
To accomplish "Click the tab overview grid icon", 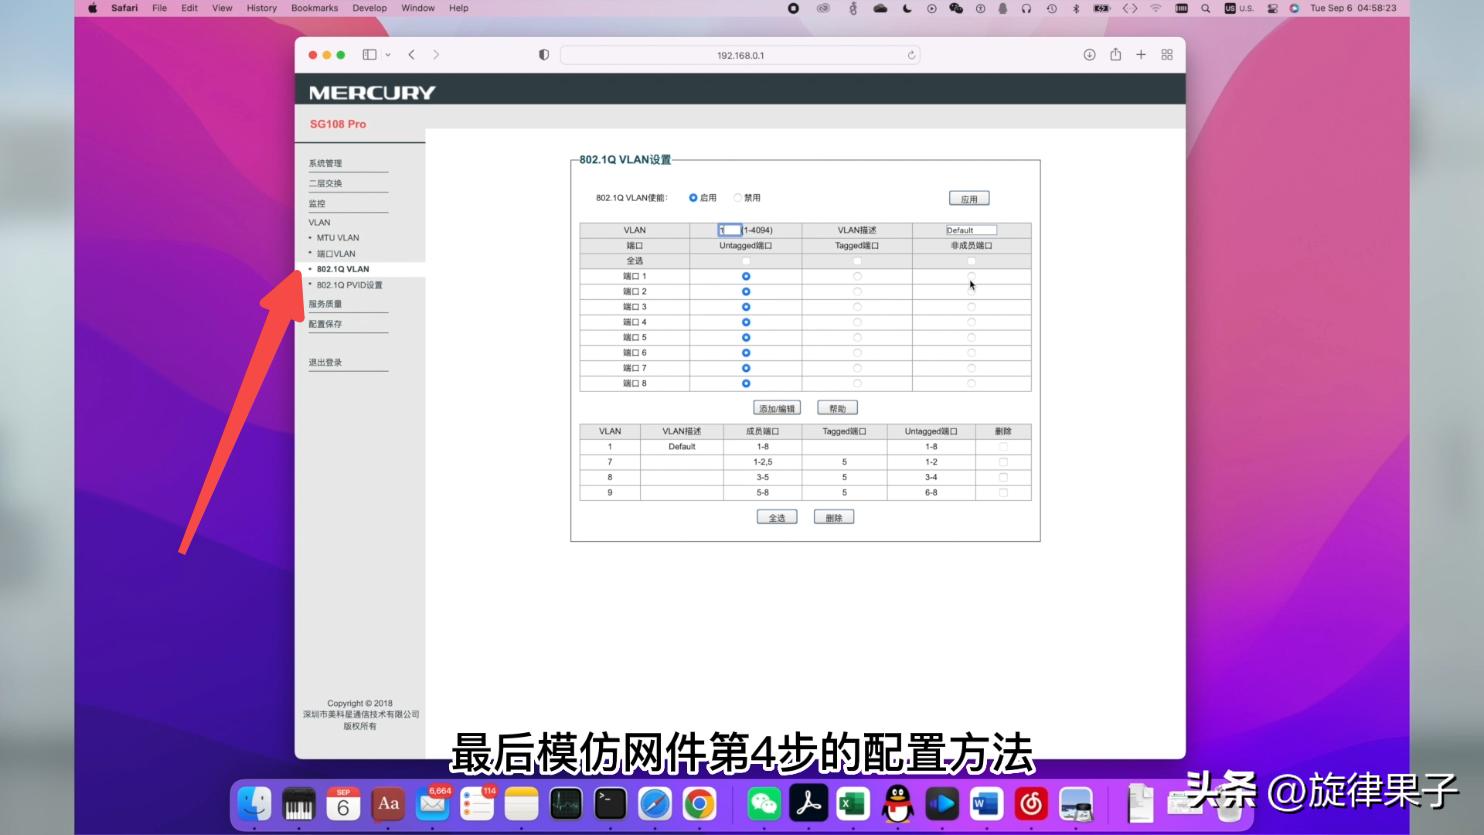I will [1166, 55].
